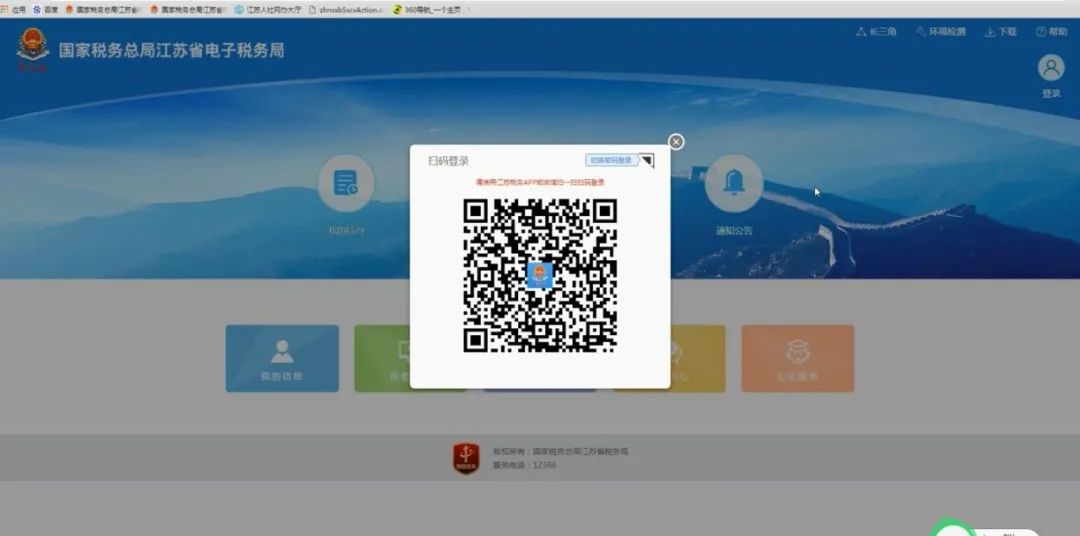
Task: Open the orange 公众服务 tile
Action: (798, 358)
